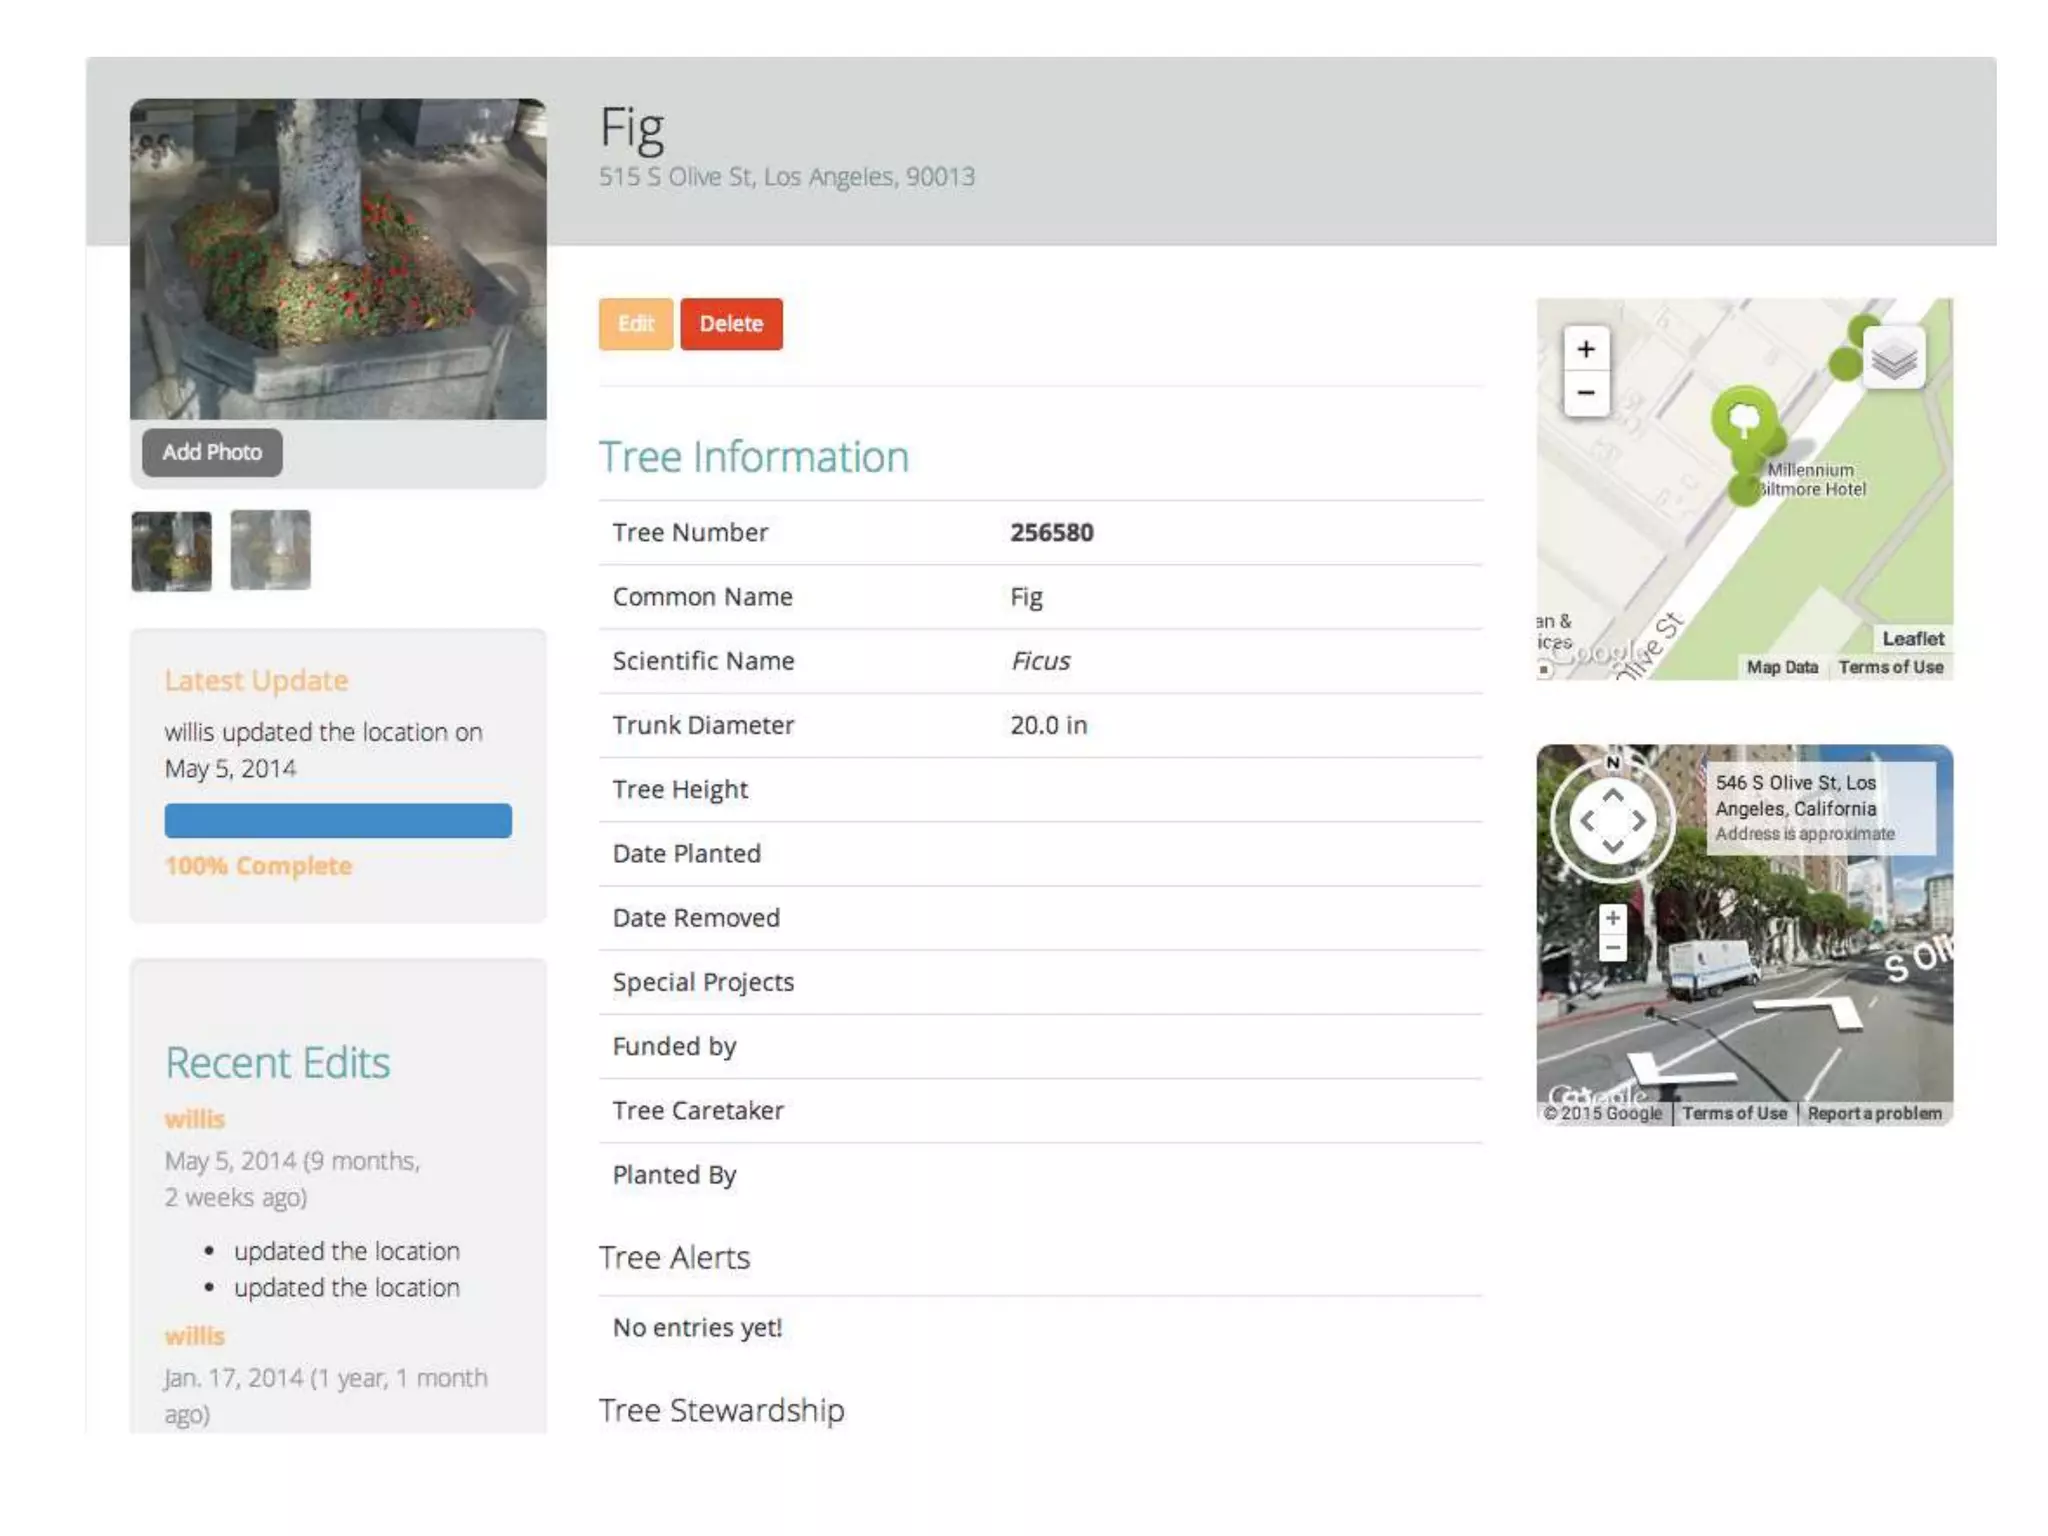This screenshot has height=1536, width=2048.
Task: Pan street view right with arrow
Action: pos(1639,821)
